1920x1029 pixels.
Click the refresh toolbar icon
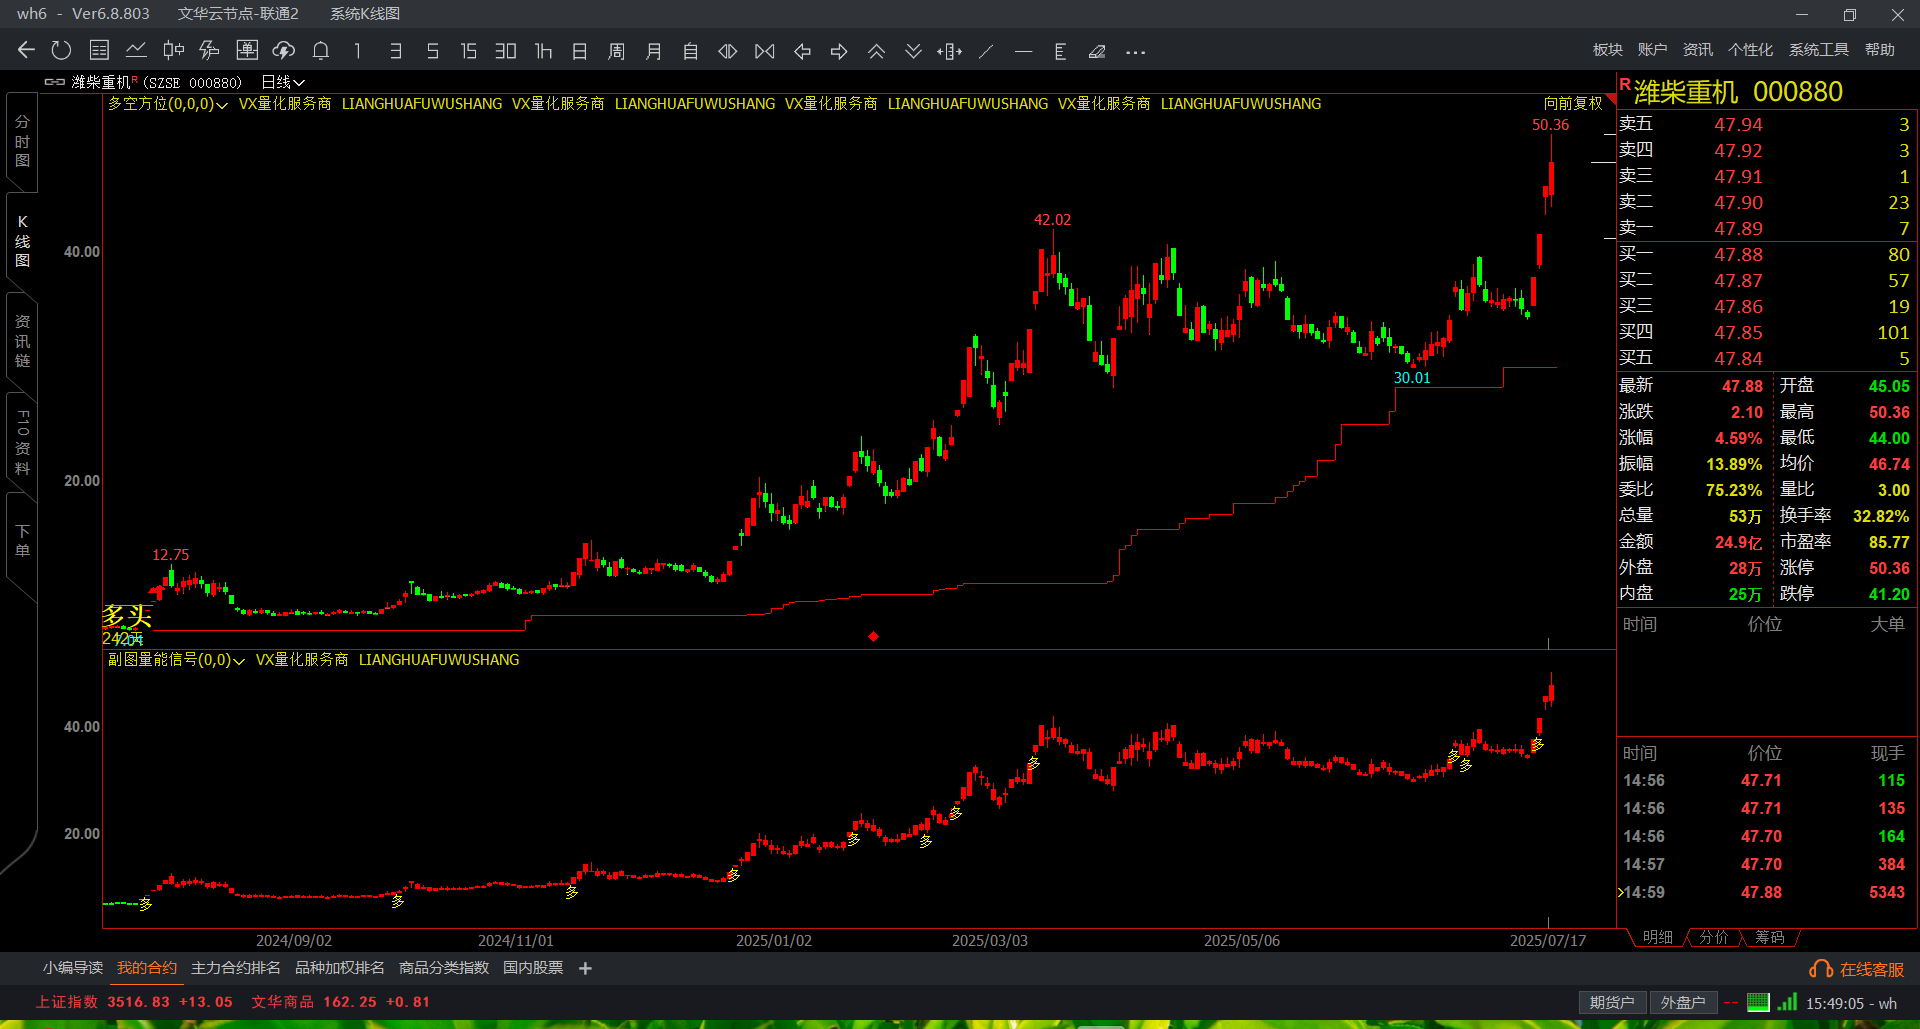(x=61, y=50)
